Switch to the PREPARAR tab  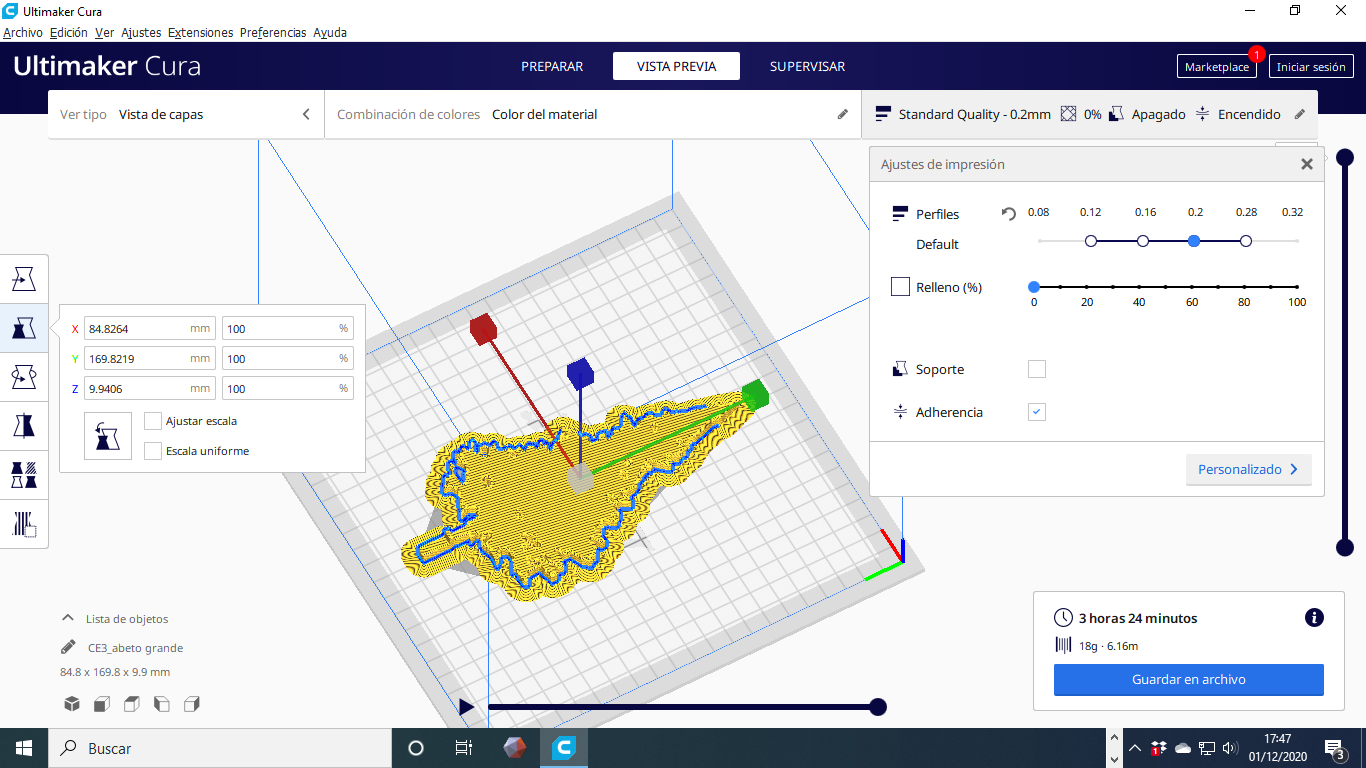(x=552, y=67)
